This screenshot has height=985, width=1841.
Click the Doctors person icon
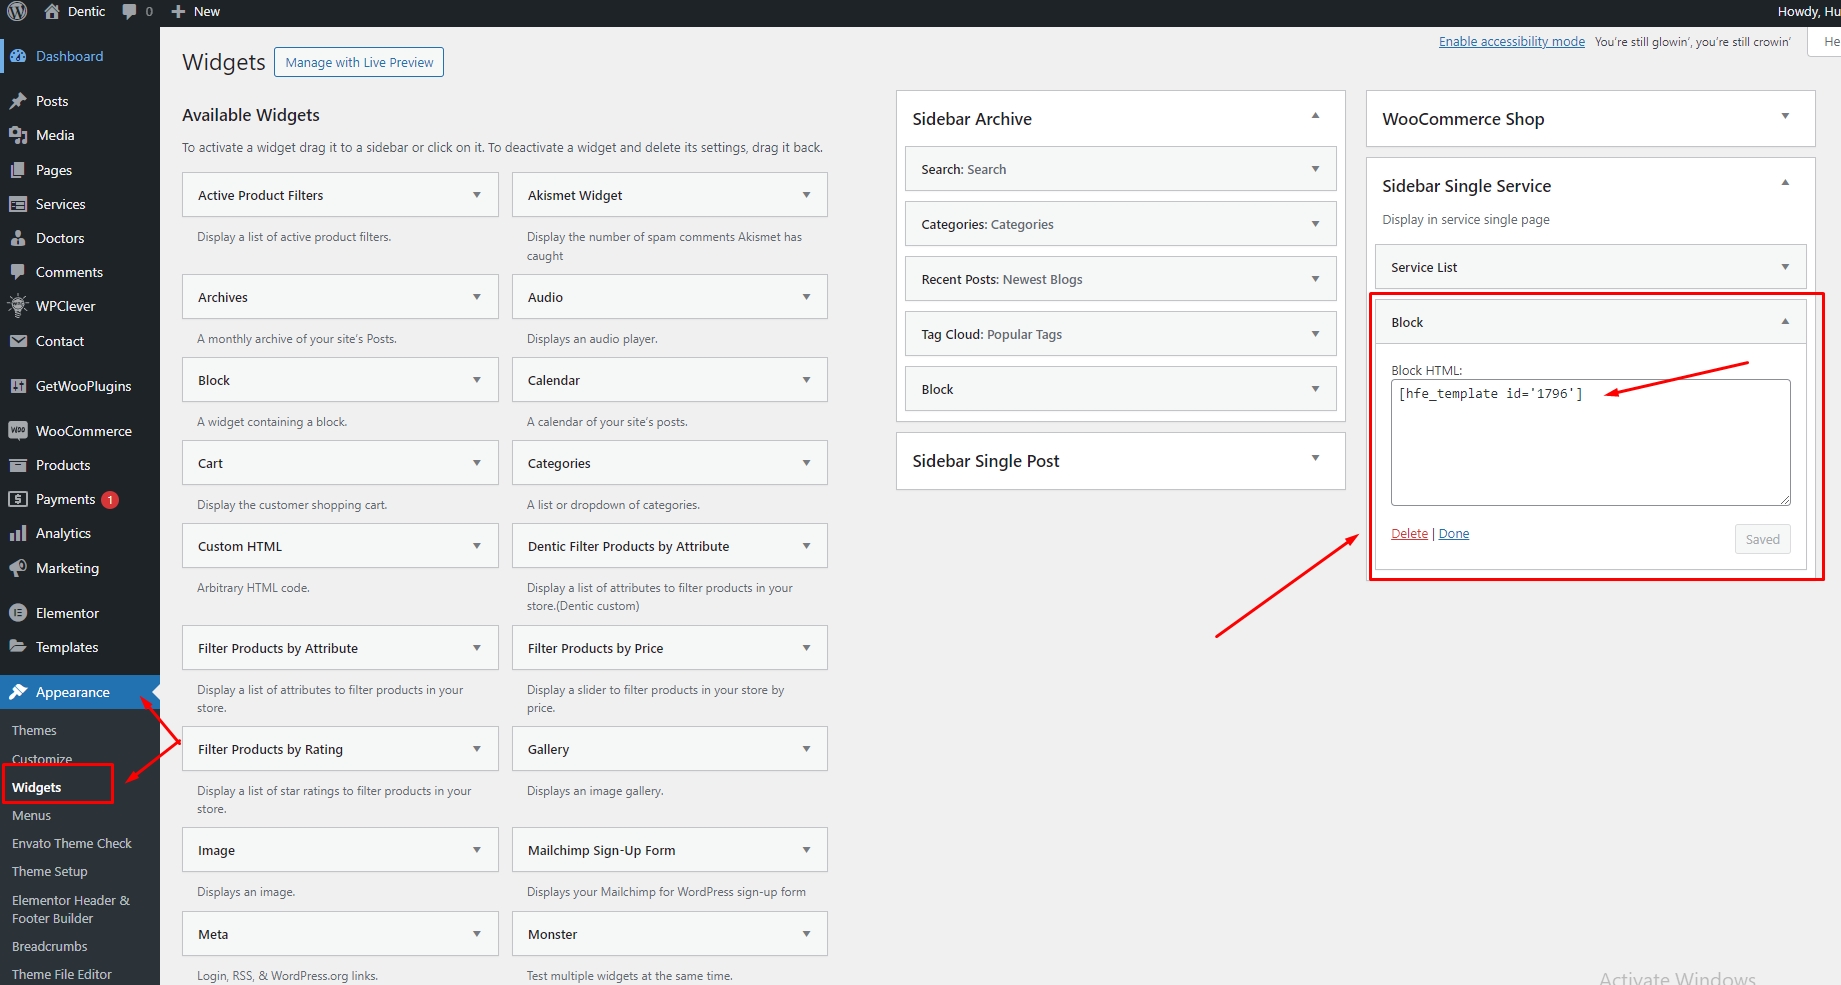(18, 238)
